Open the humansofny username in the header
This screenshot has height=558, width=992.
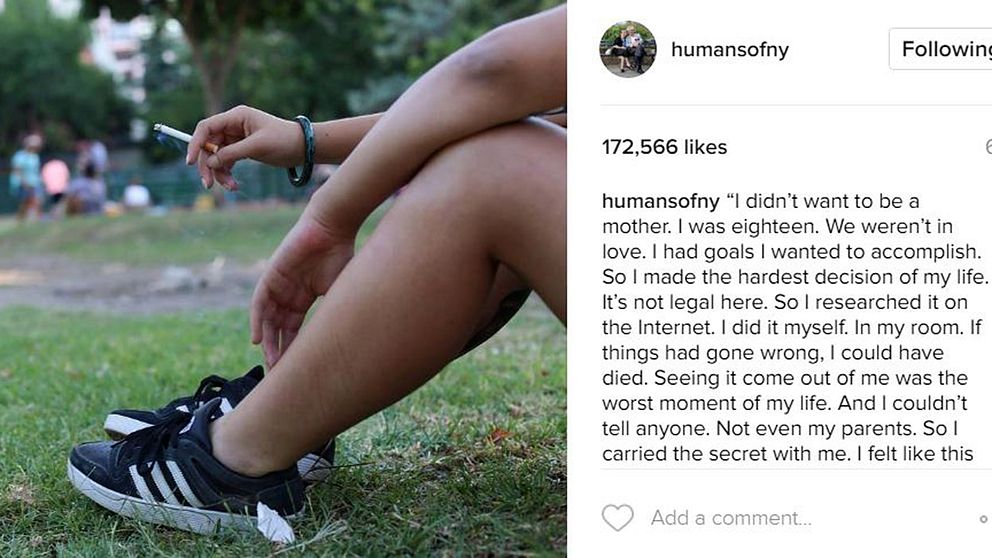(x=729, y=49)
